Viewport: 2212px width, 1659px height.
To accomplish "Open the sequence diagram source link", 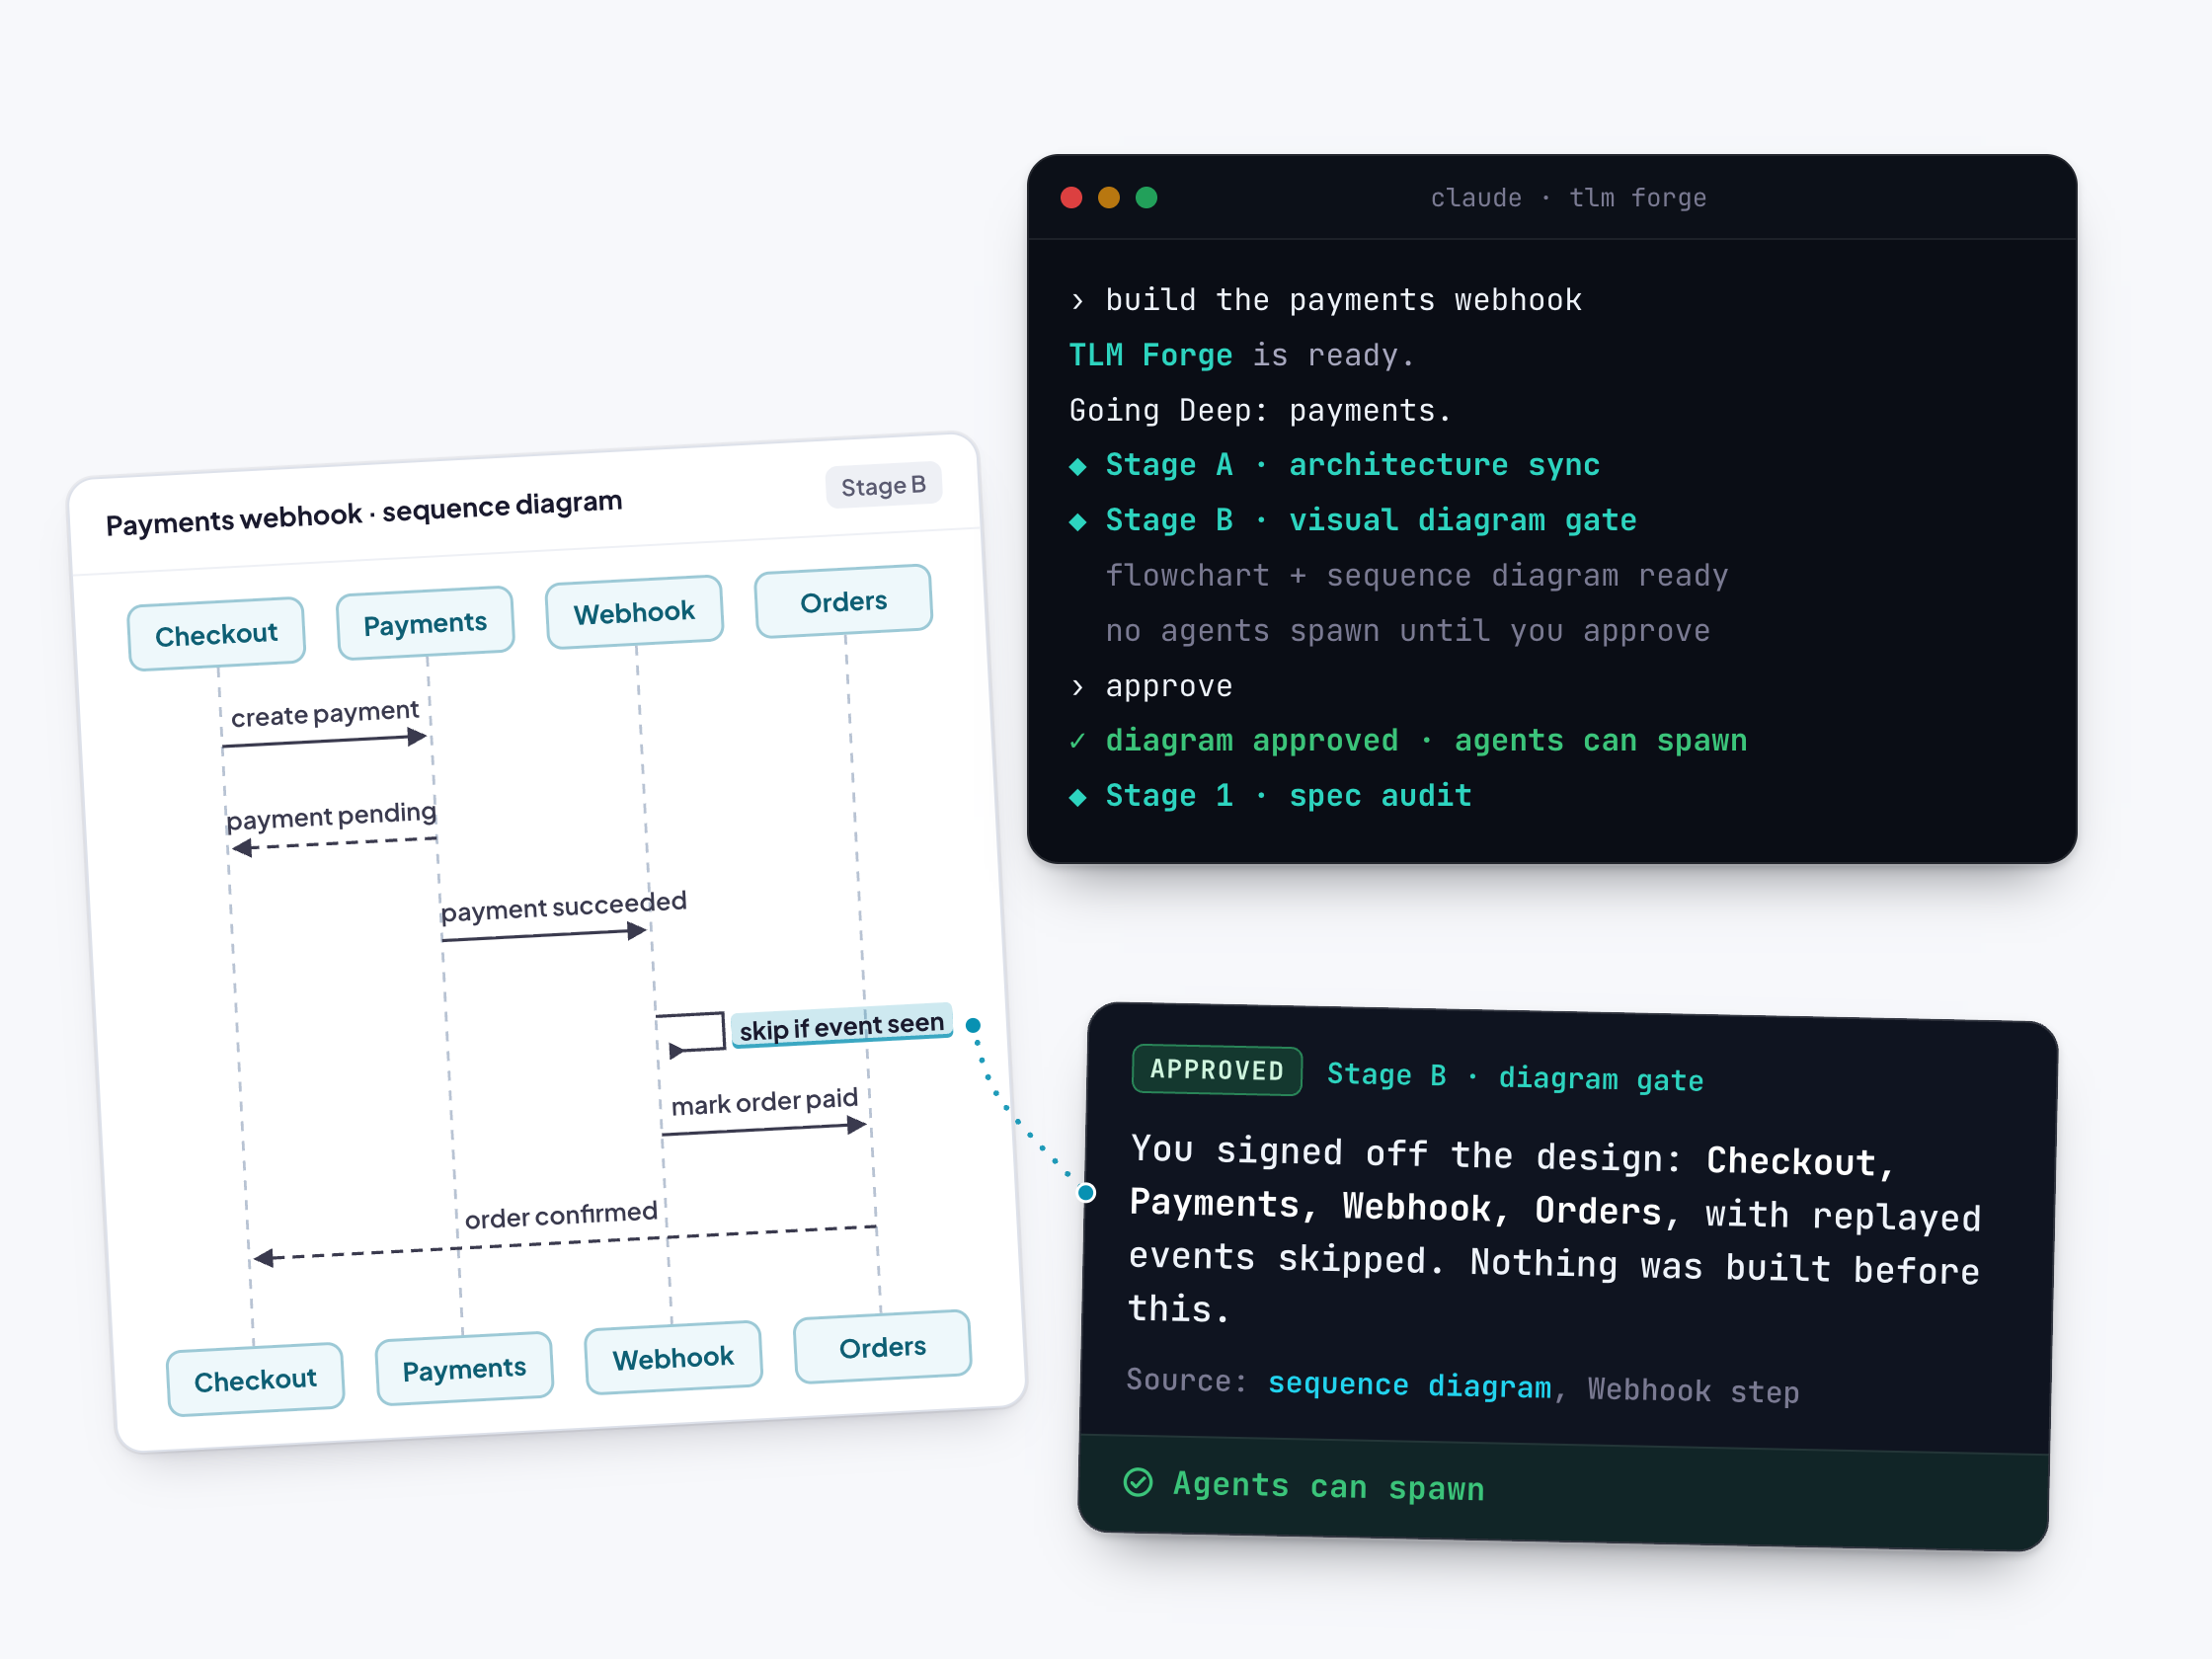I will point(1409,1385).
